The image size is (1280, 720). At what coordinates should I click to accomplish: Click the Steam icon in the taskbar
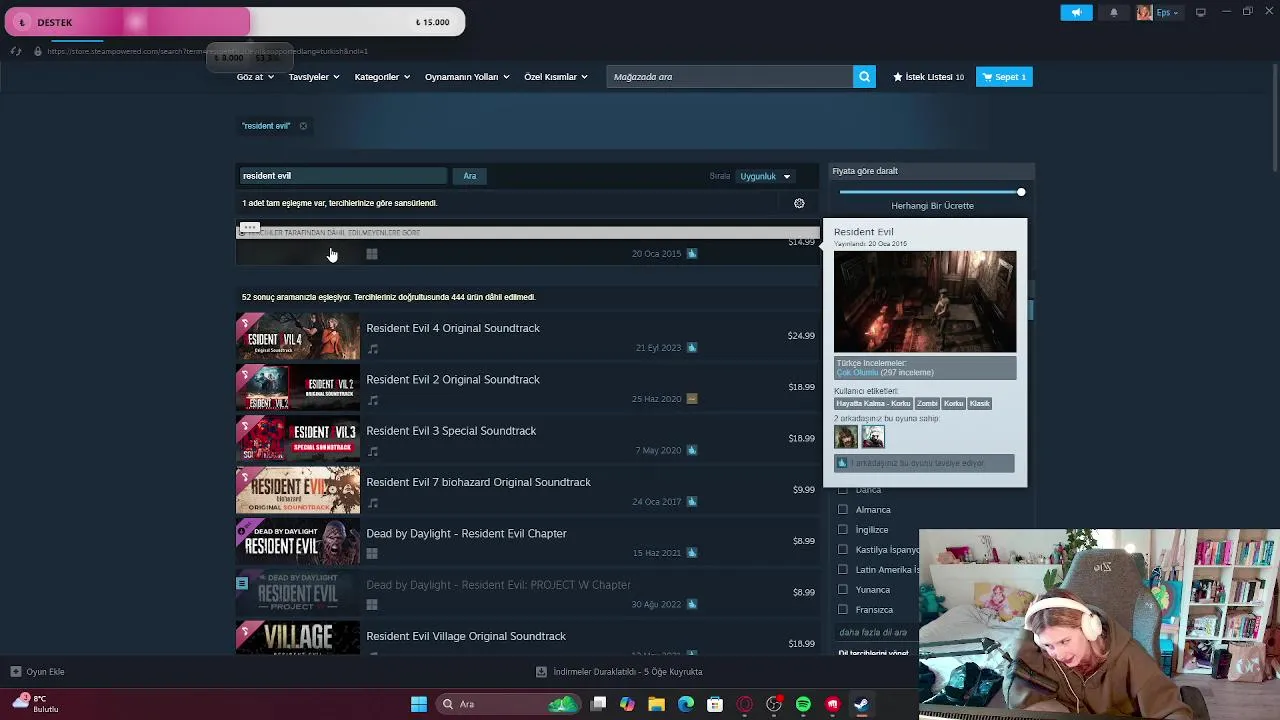point(861,704)
